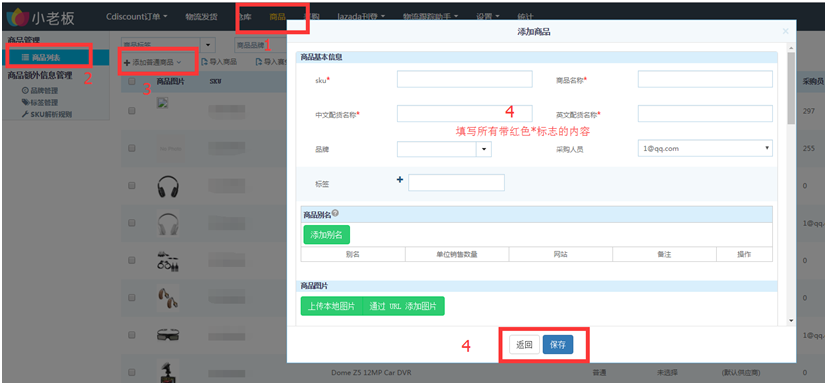
Task: Open 统计 in the navigation bar
Action: [x=525, y=16]
